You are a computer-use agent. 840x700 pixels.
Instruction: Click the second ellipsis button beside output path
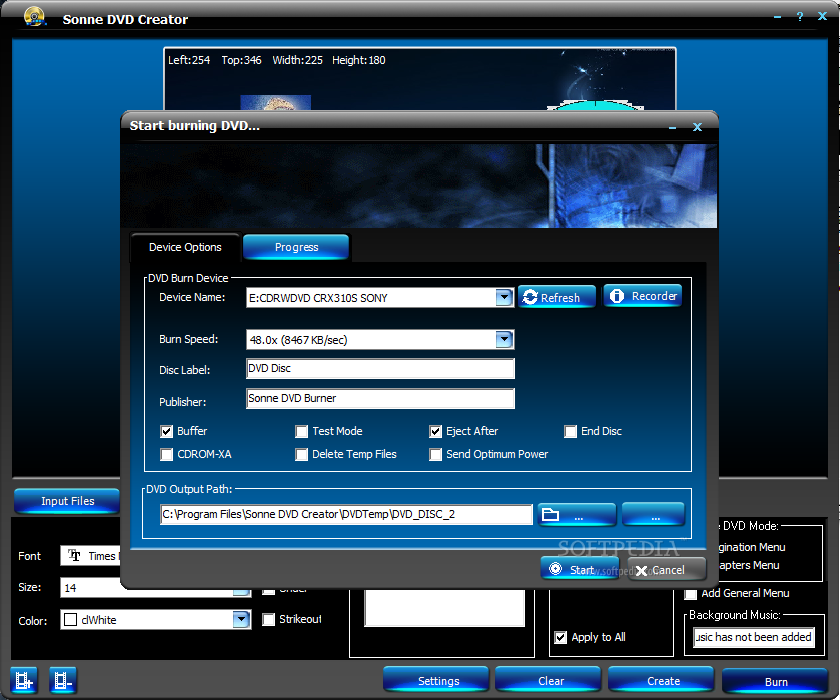[x=653, y=514]
